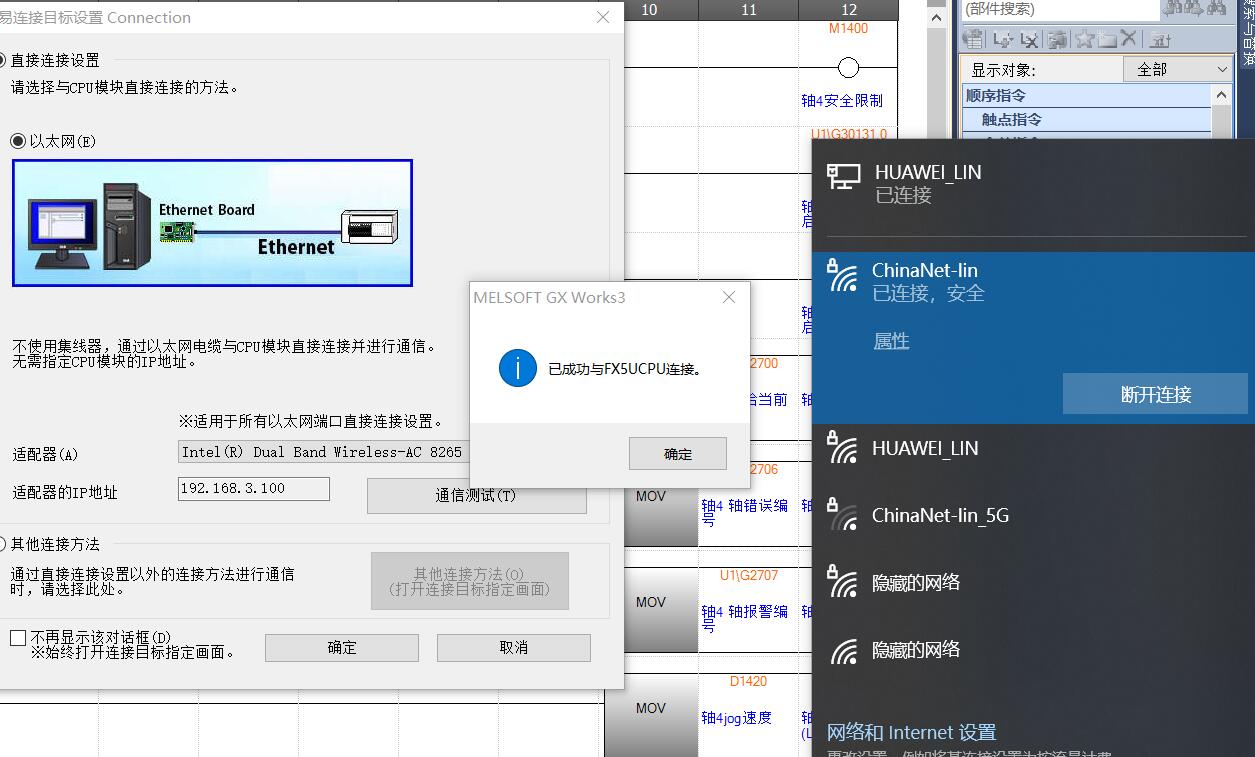Screen dimensions: 1255x757
Task: Open the 适配器 Intel Wireless adapter dropdown
Action: pyautogui.click(x=322, y=452)
